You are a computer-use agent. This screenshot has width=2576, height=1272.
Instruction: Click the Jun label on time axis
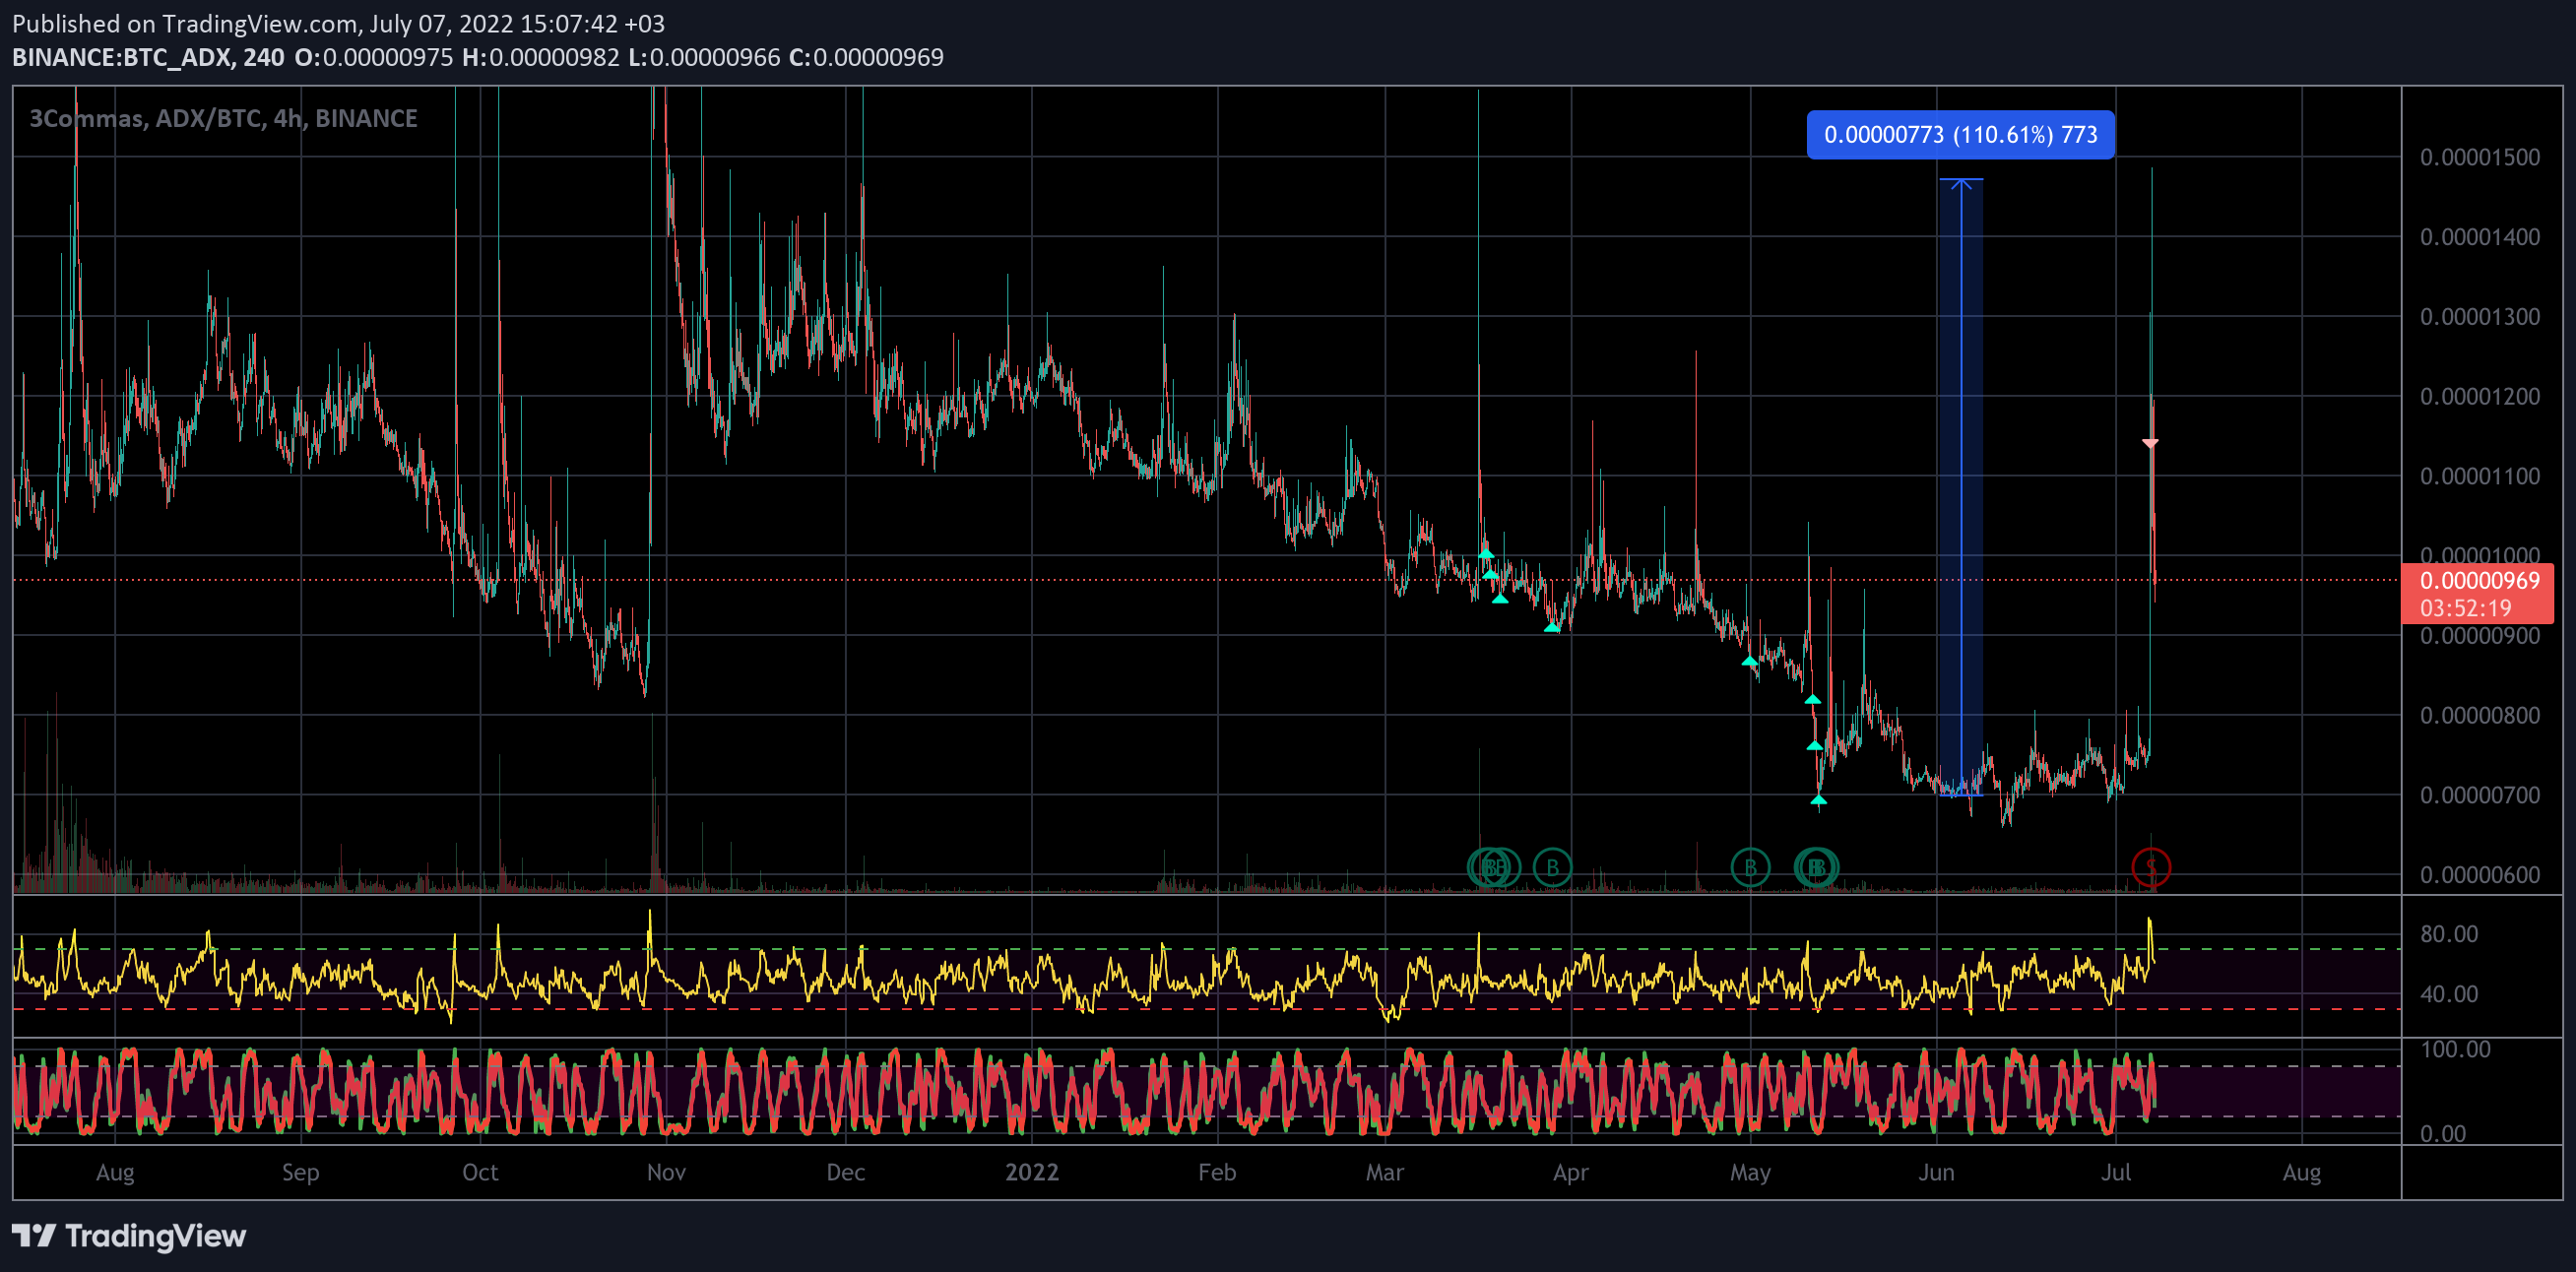1936,1172
